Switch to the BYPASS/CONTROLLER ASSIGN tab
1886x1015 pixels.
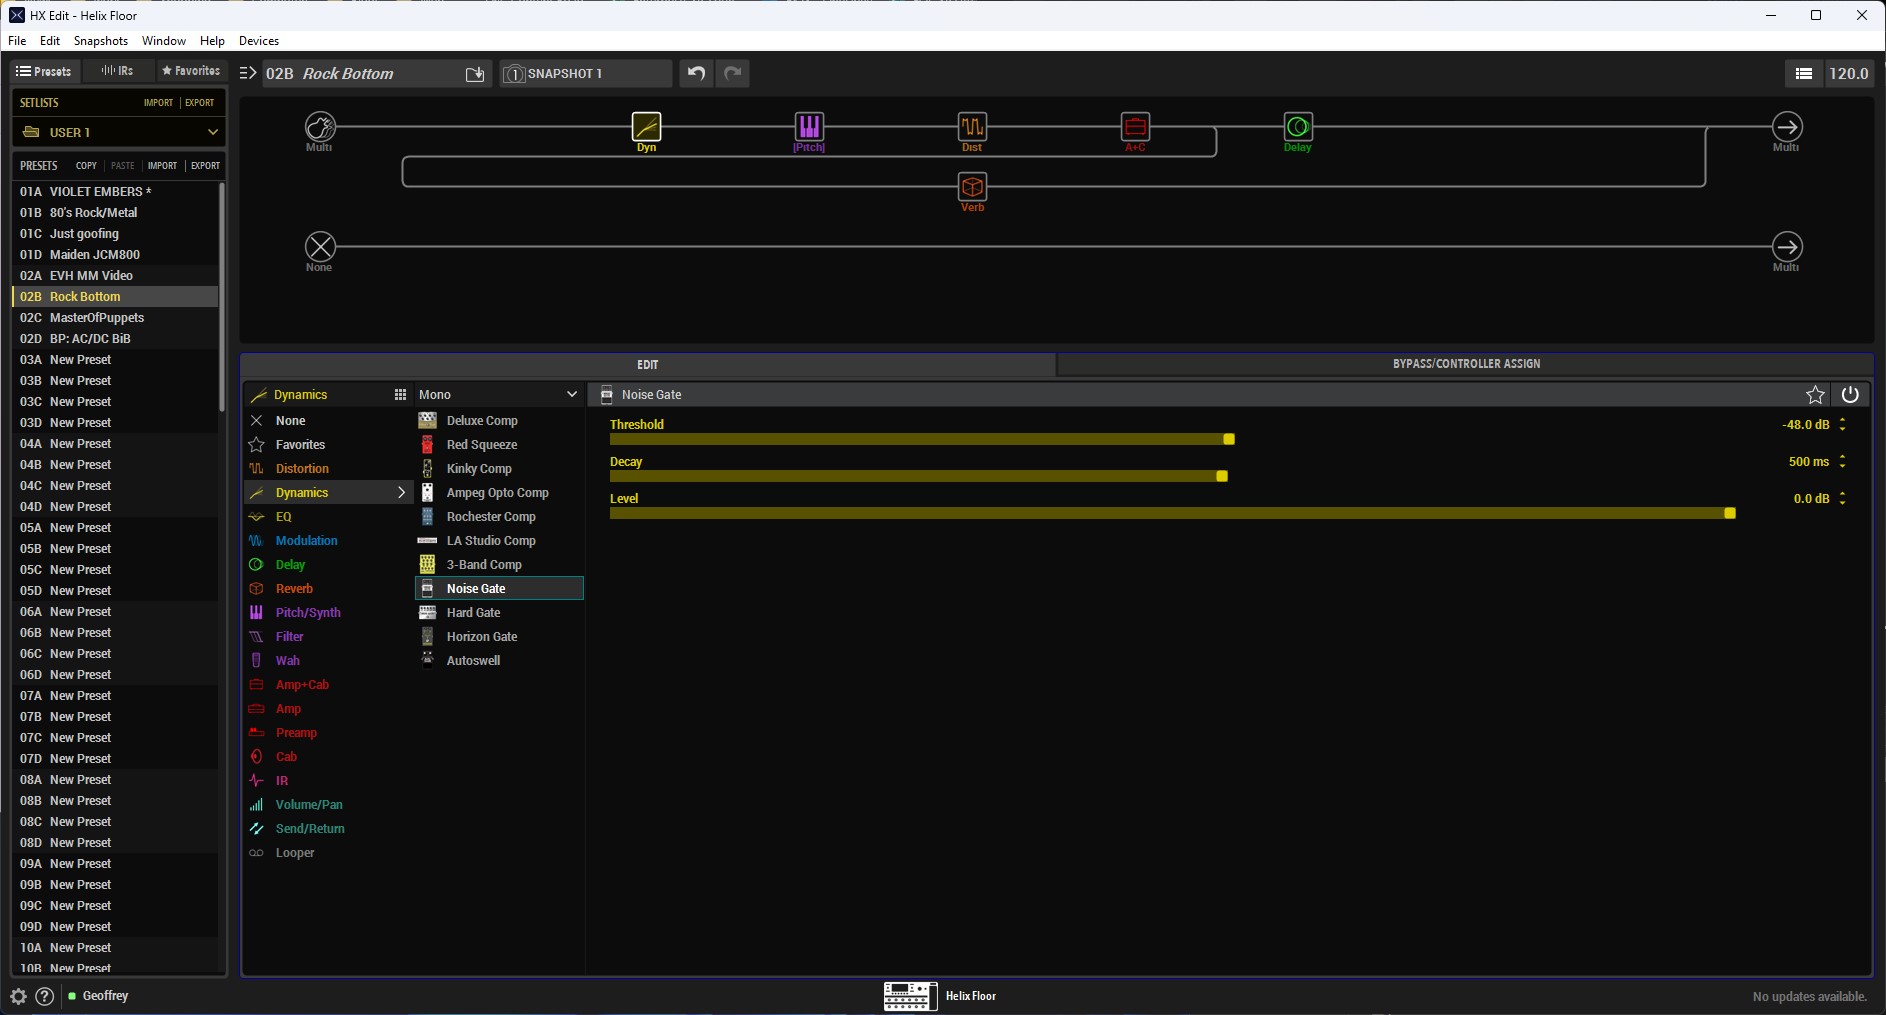(x=1466, y=363)
